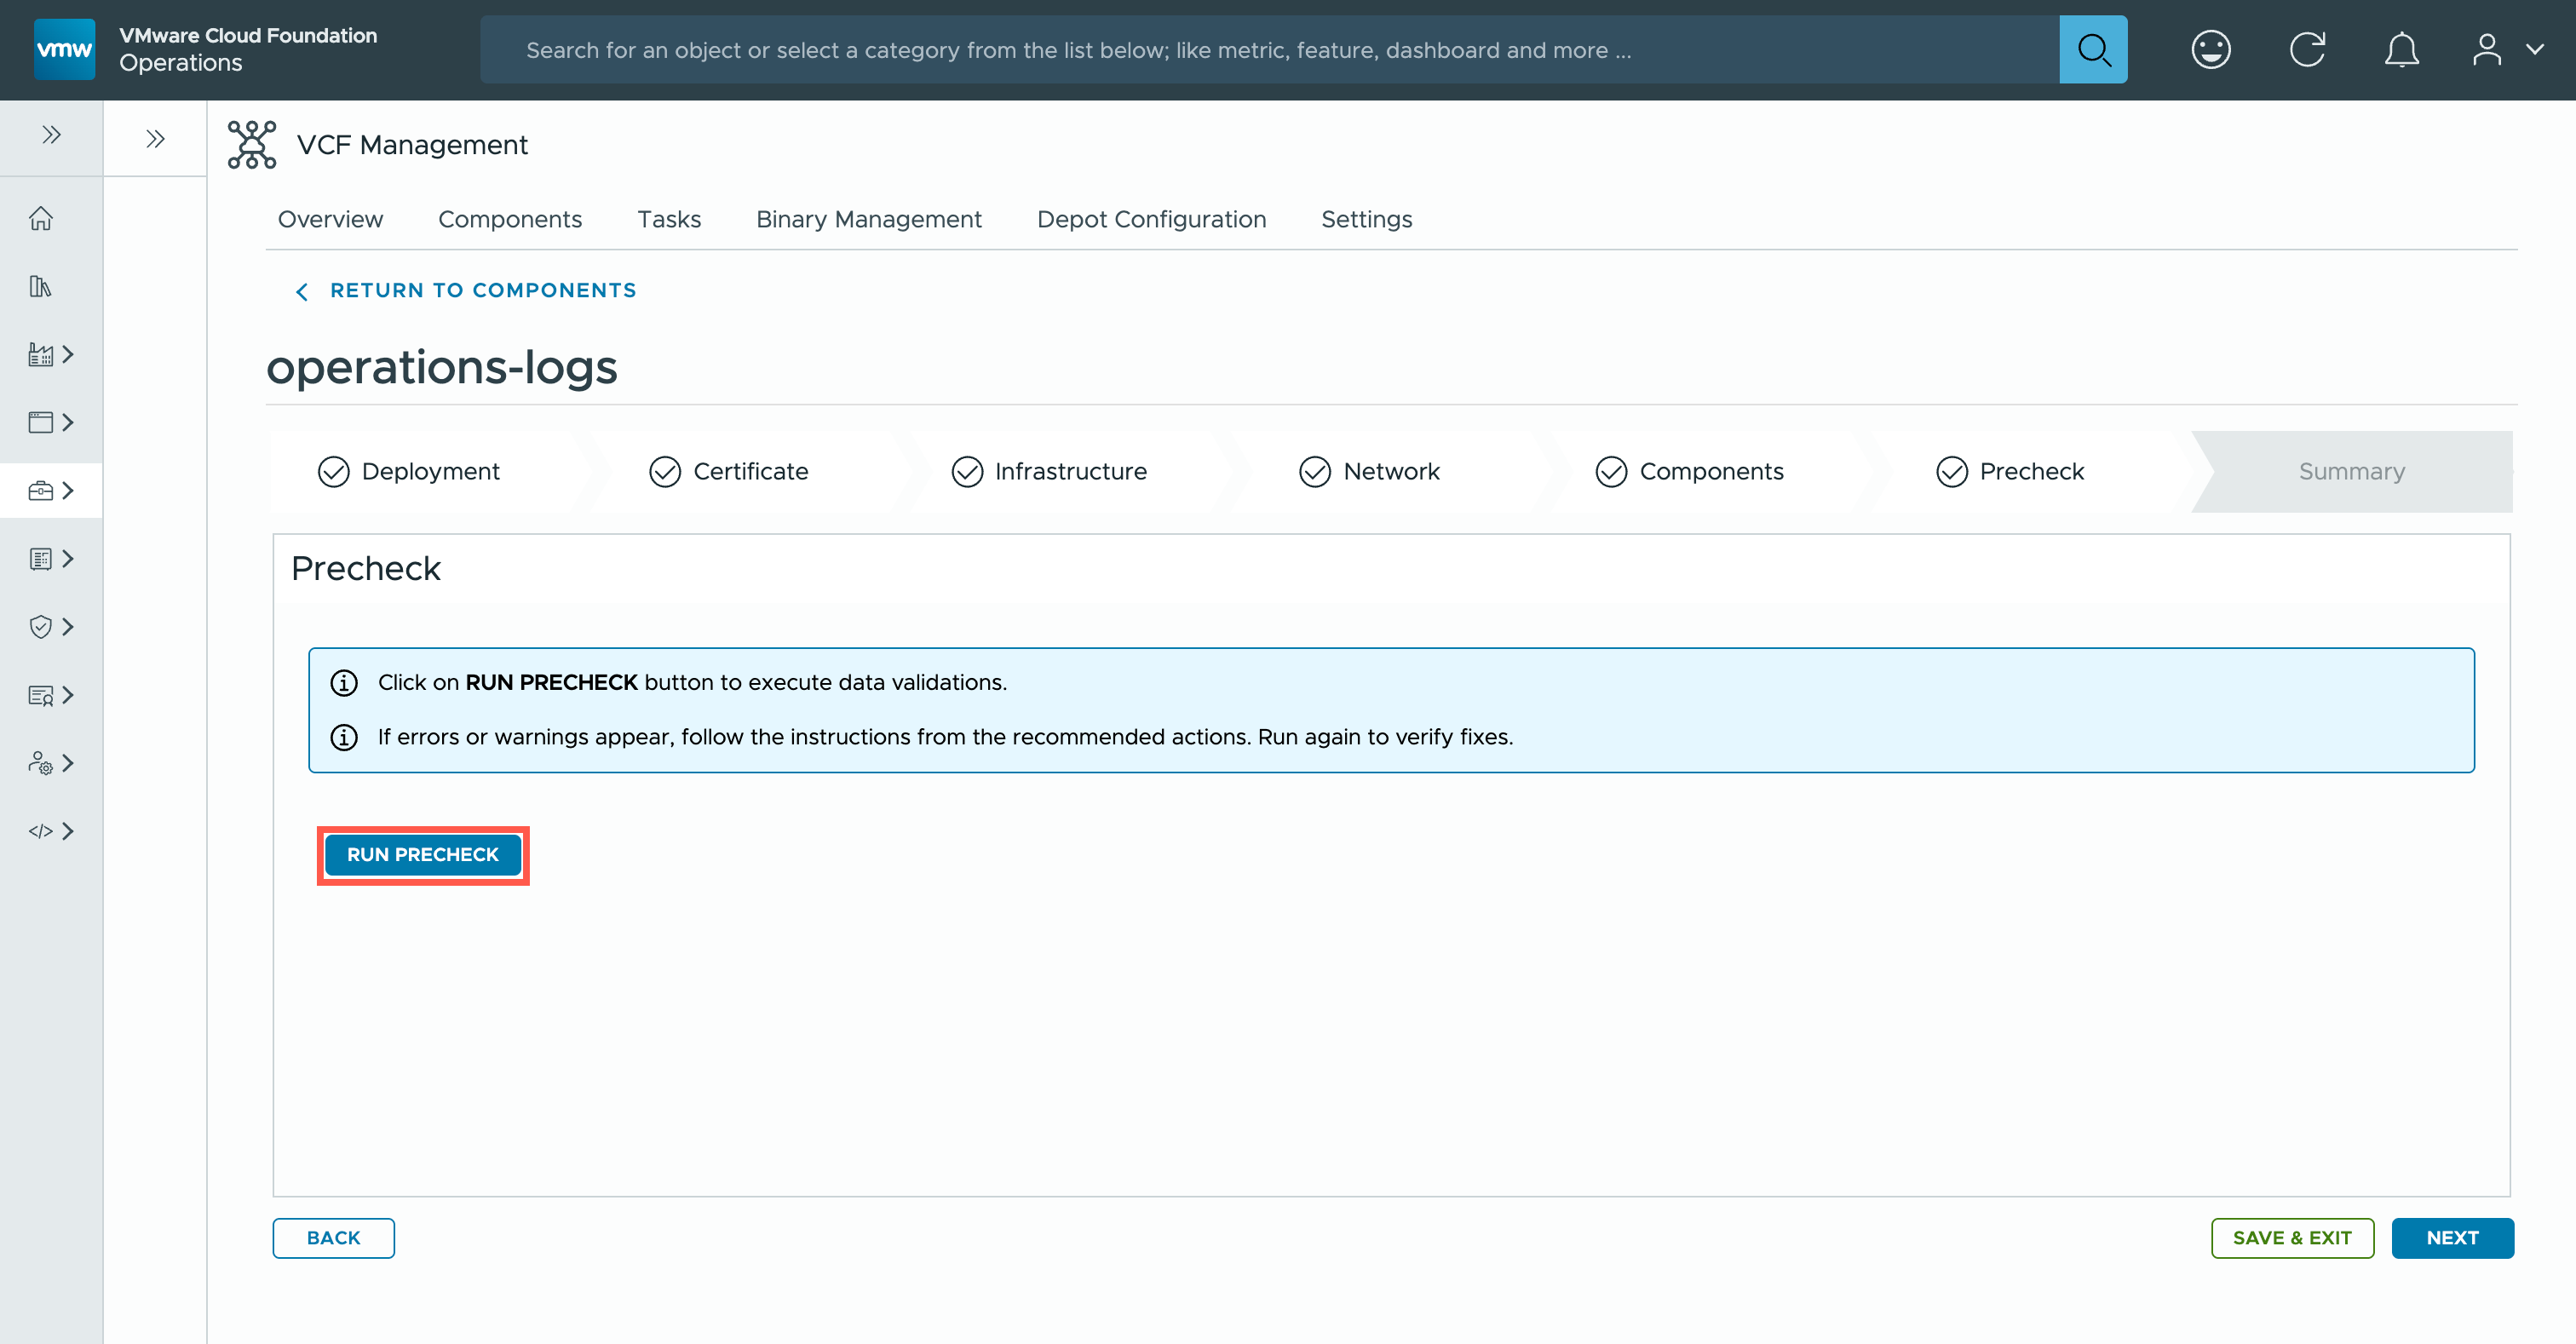
Task: Click the search magnifier button
Action: (2092, 49)
